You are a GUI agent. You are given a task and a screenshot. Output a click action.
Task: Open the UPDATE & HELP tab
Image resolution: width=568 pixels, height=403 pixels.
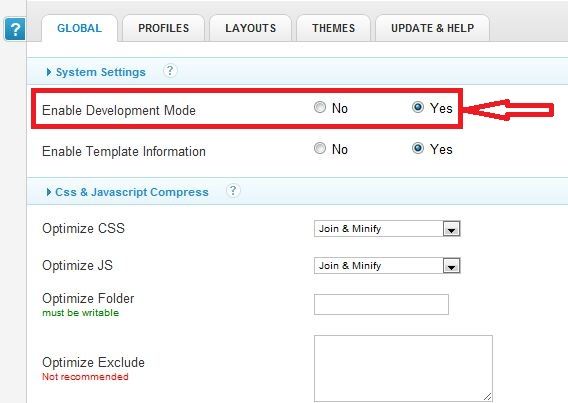pyautogui.click(x=433, y=28)
